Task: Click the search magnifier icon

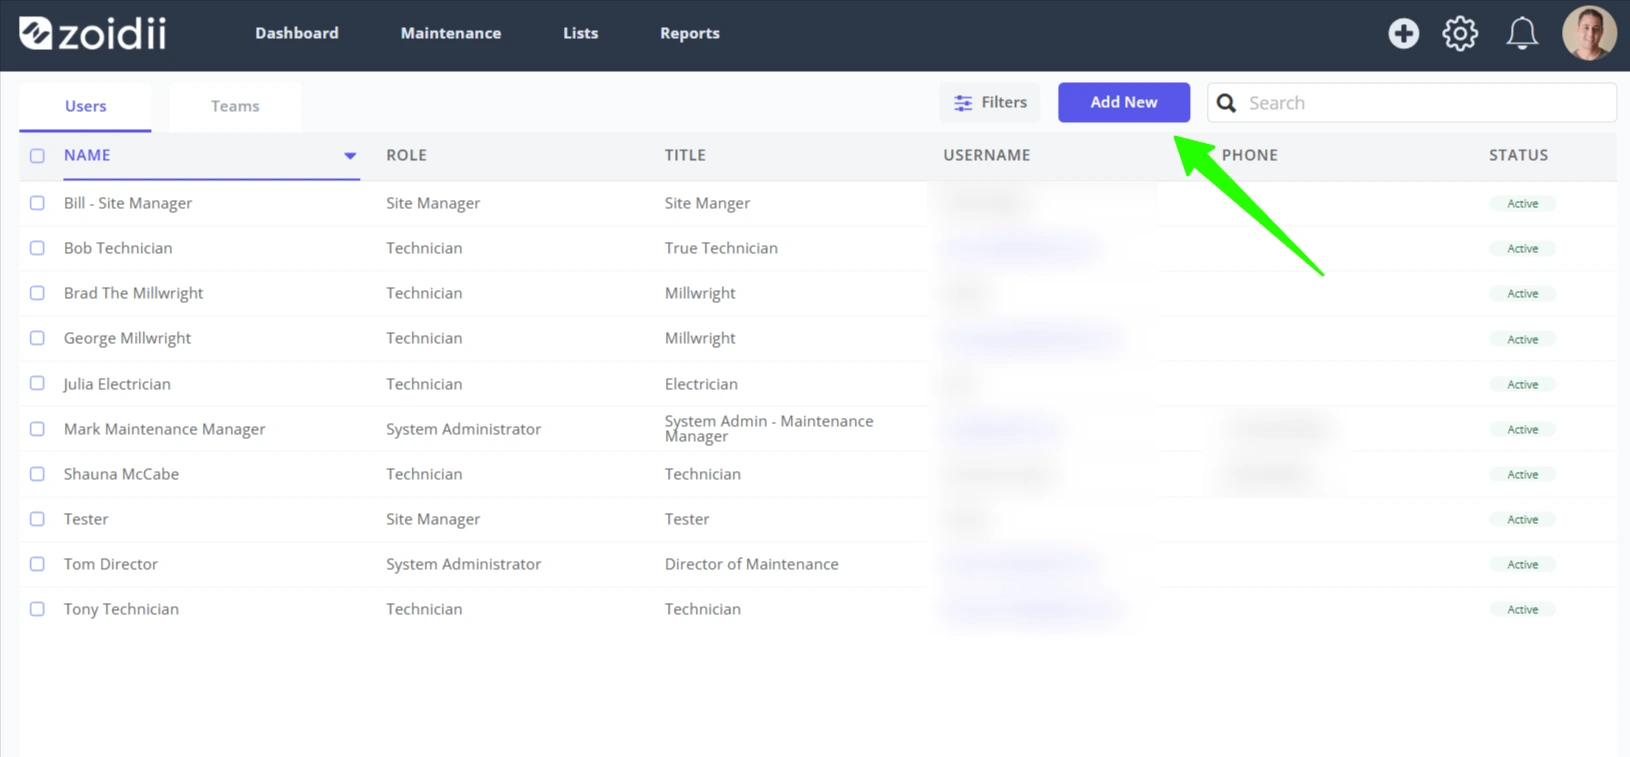Action: pyautogui.click(x=1226, y=103)
